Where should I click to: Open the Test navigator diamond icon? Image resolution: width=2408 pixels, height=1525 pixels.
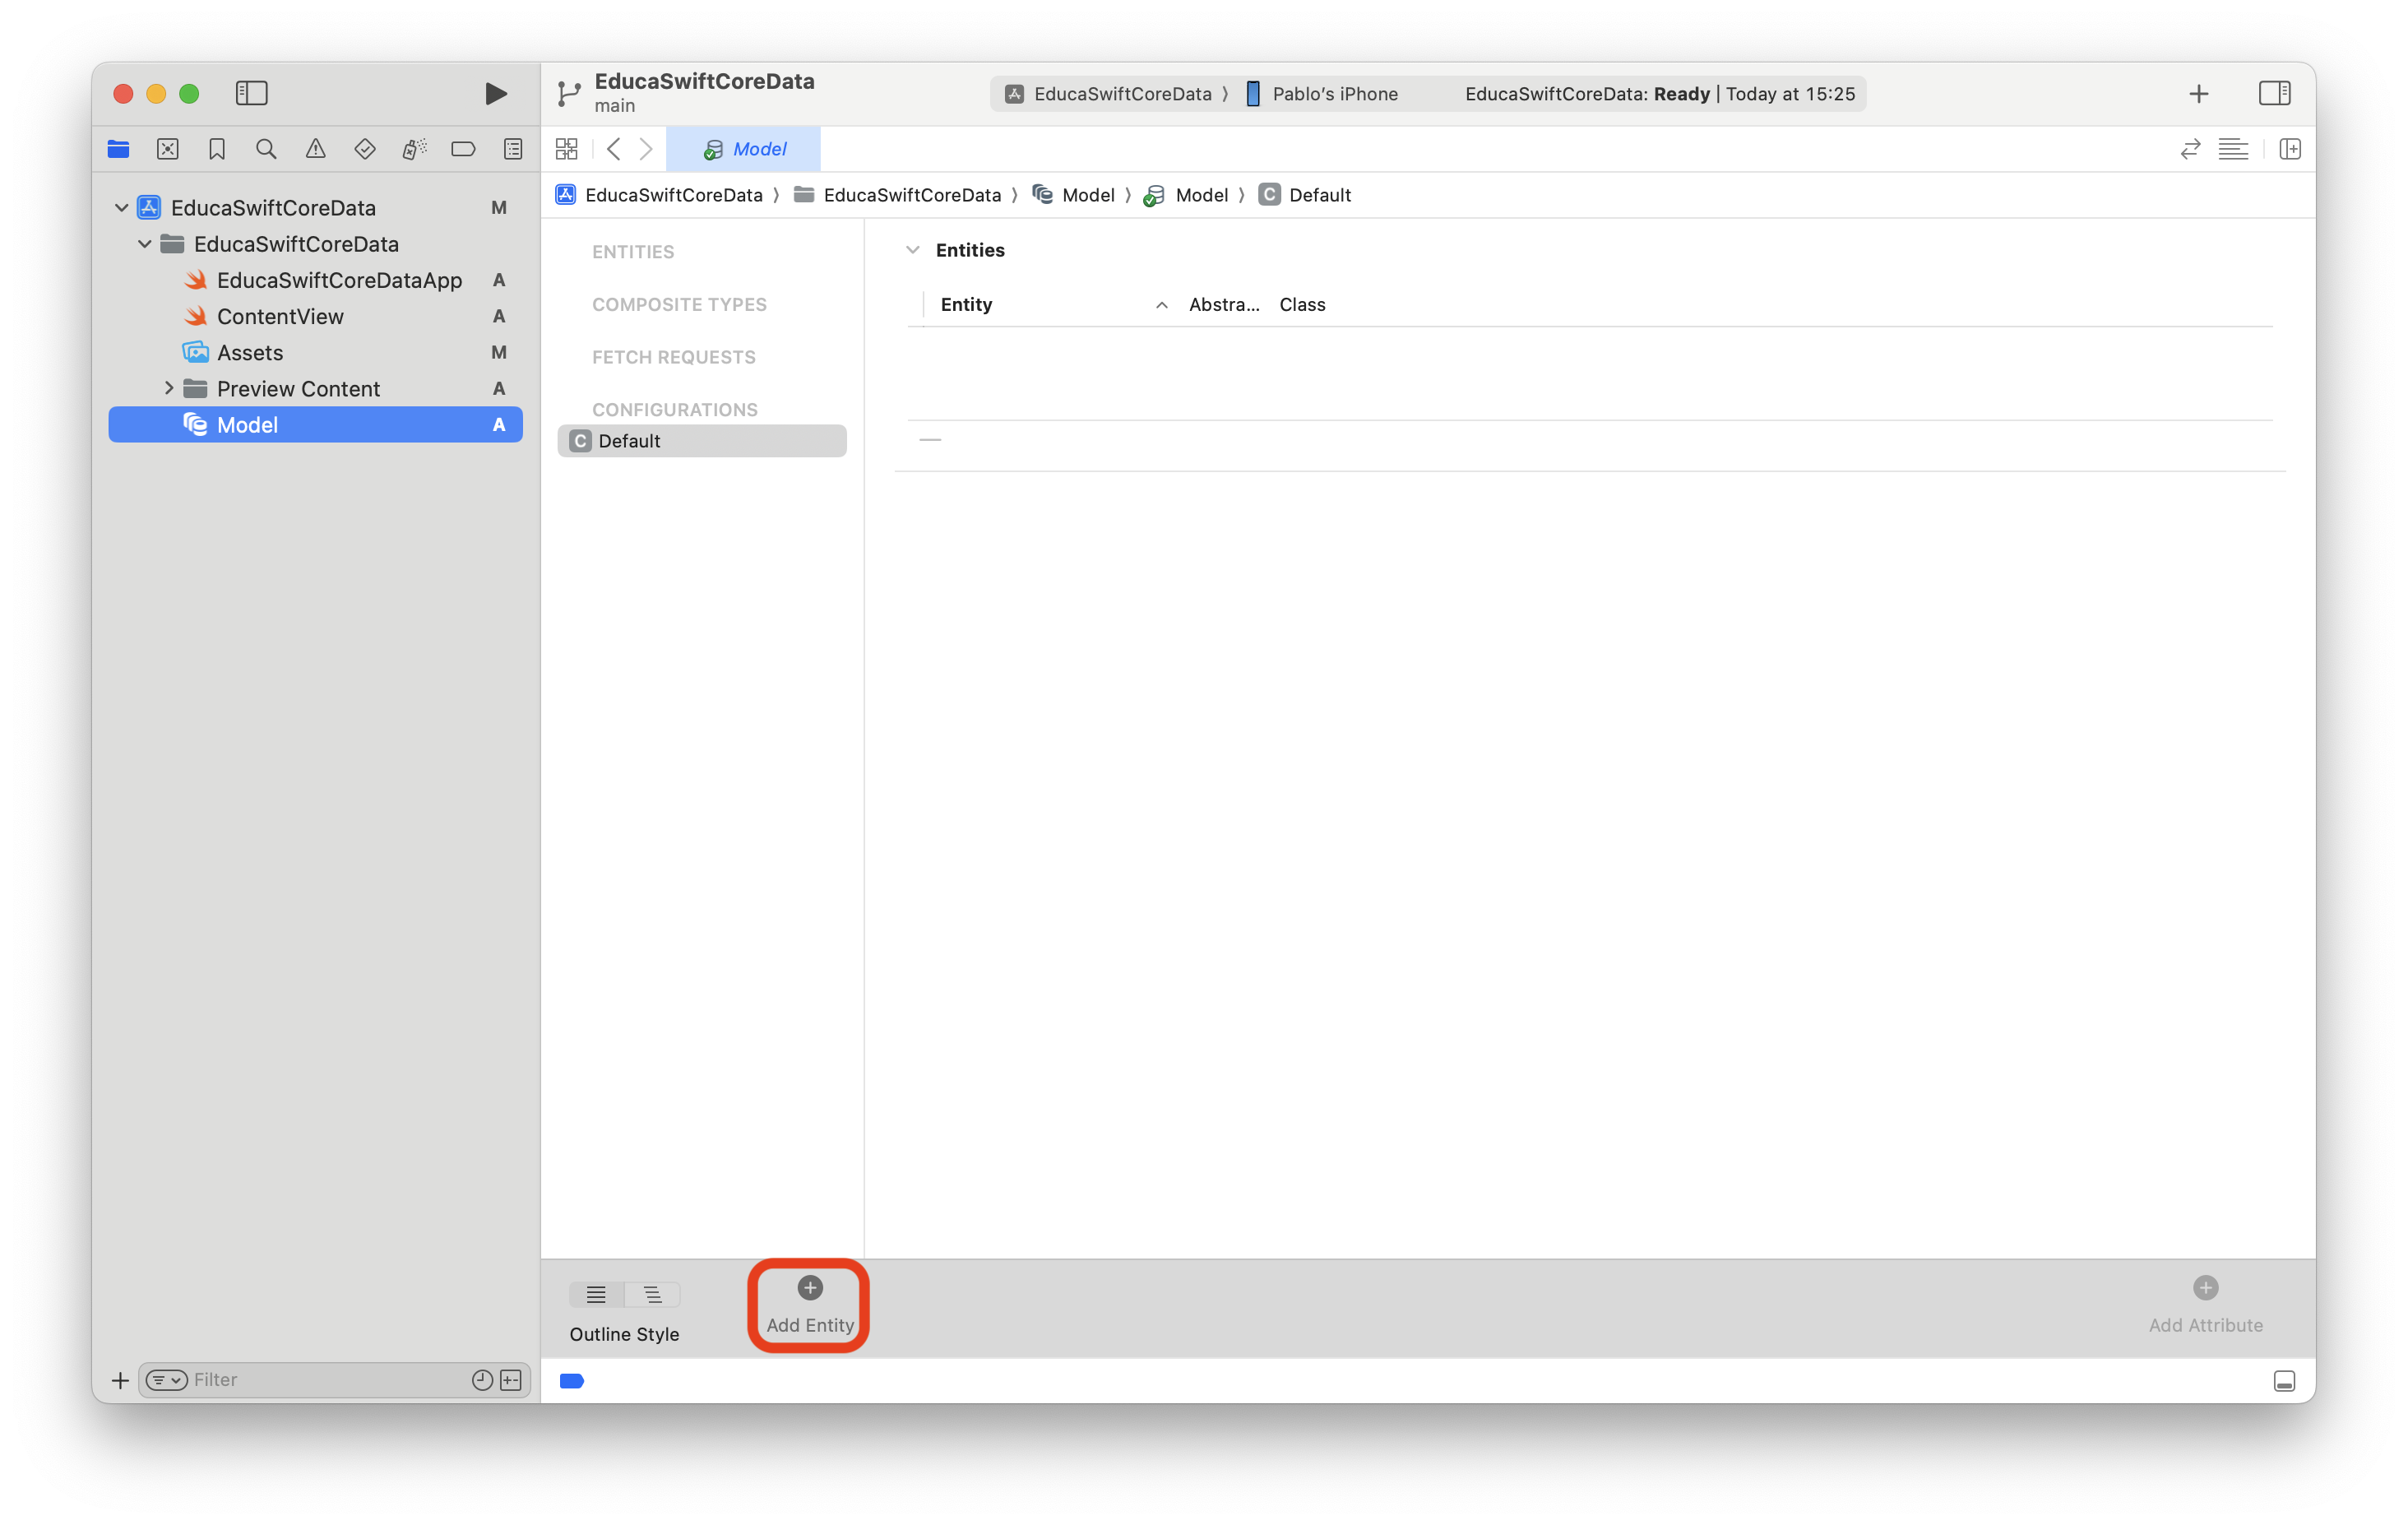point(365,149)
